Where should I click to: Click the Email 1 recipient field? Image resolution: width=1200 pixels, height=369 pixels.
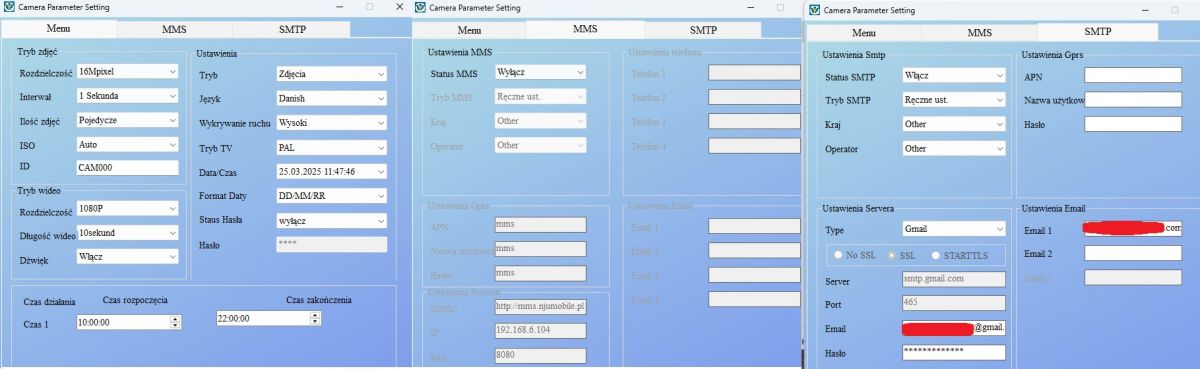(1132, 228)
